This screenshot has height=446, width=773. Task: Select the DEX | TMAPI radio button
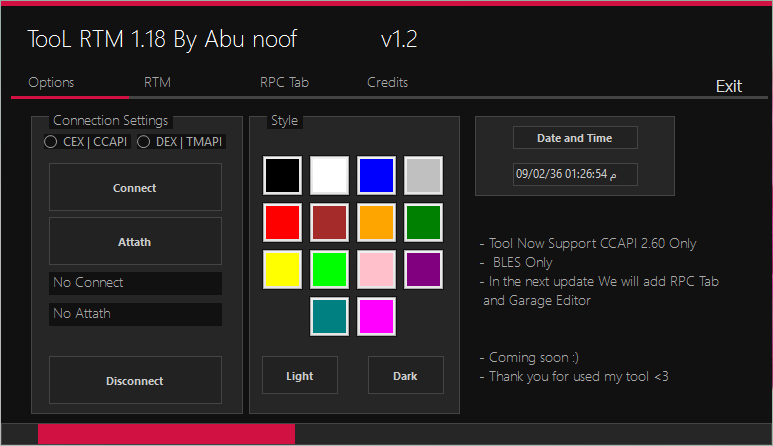pos(143,143)
